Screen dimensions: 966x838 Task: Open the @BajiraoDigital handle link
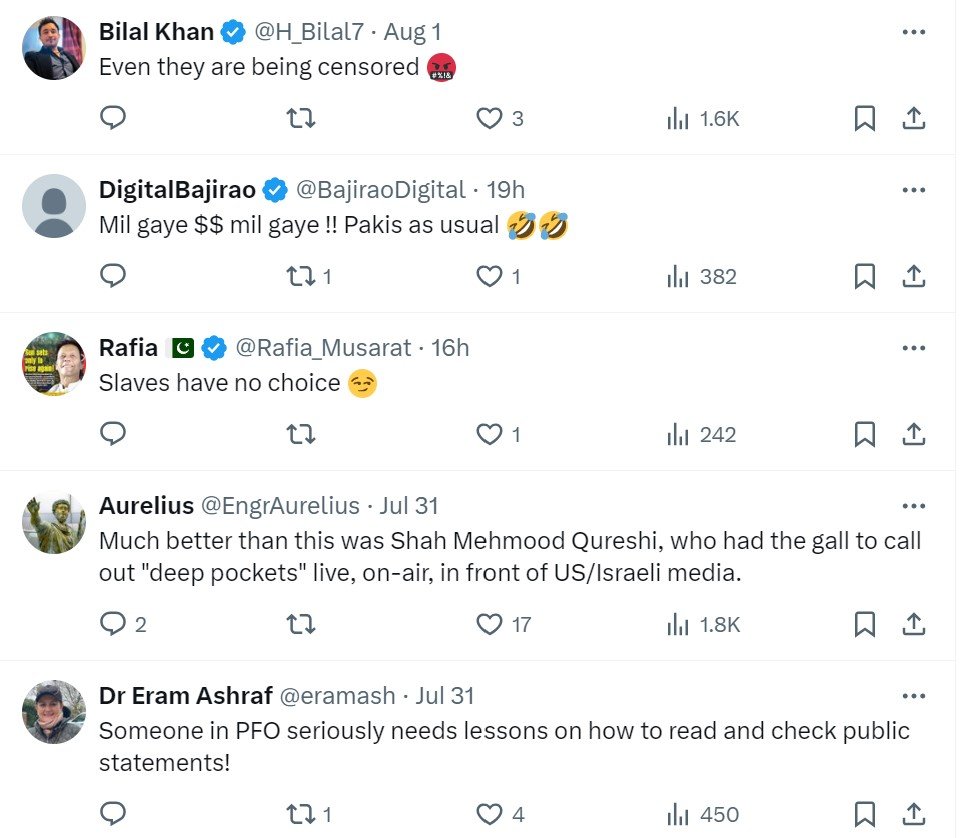(382, 190)
